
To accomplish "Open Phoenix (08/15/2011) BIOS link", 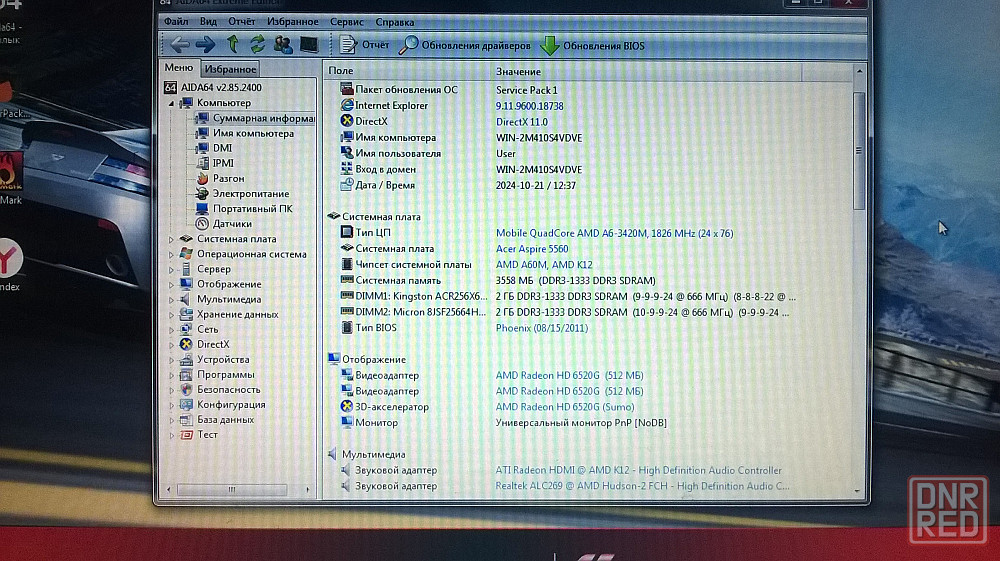I will pos(541,328).
